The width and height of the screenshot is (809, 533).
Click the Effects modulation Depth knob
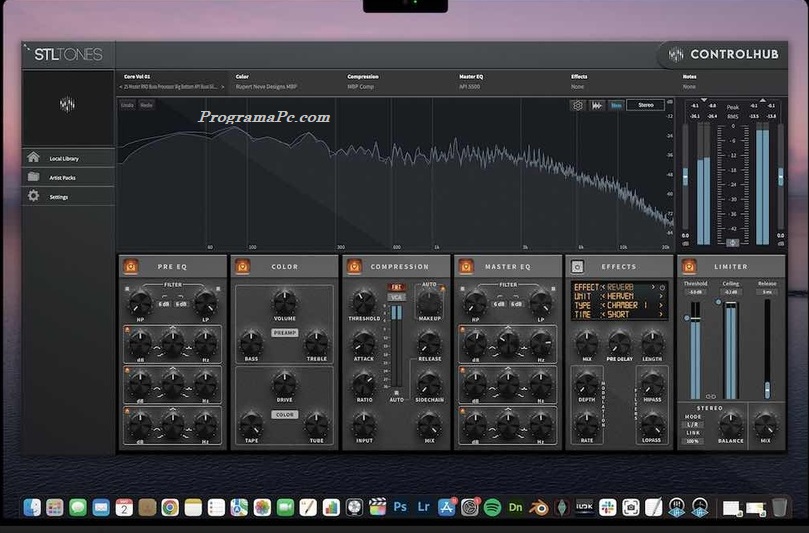pyautogui.click(x=587, y=384)
